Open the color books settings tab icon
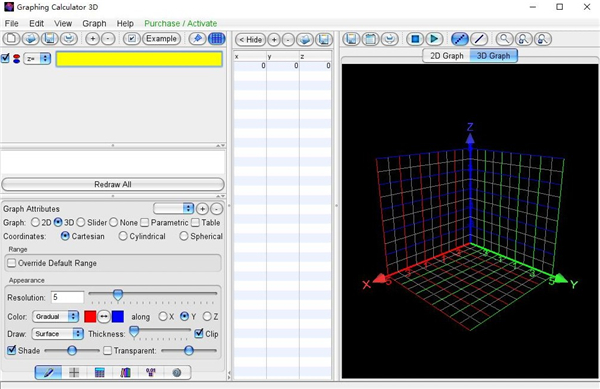Viewport: 600px width, 389px height. pos(125,372)
